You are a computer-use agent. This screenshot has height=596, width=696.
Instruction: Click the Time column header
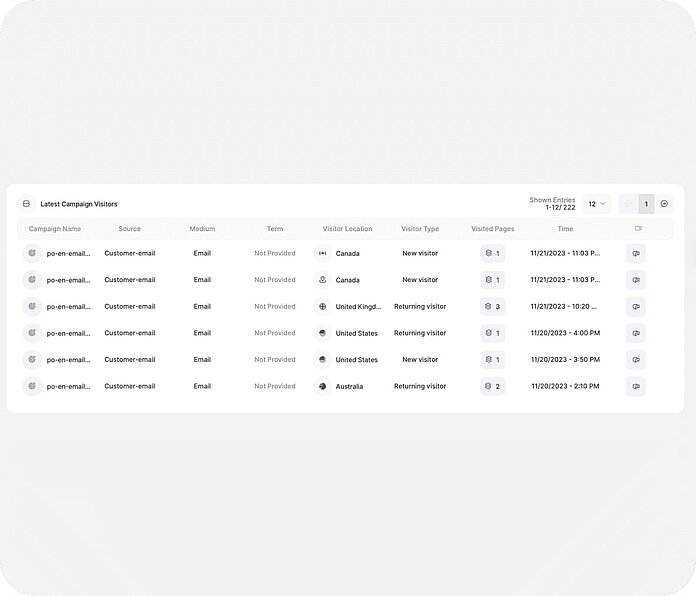[x=565, y=229]
